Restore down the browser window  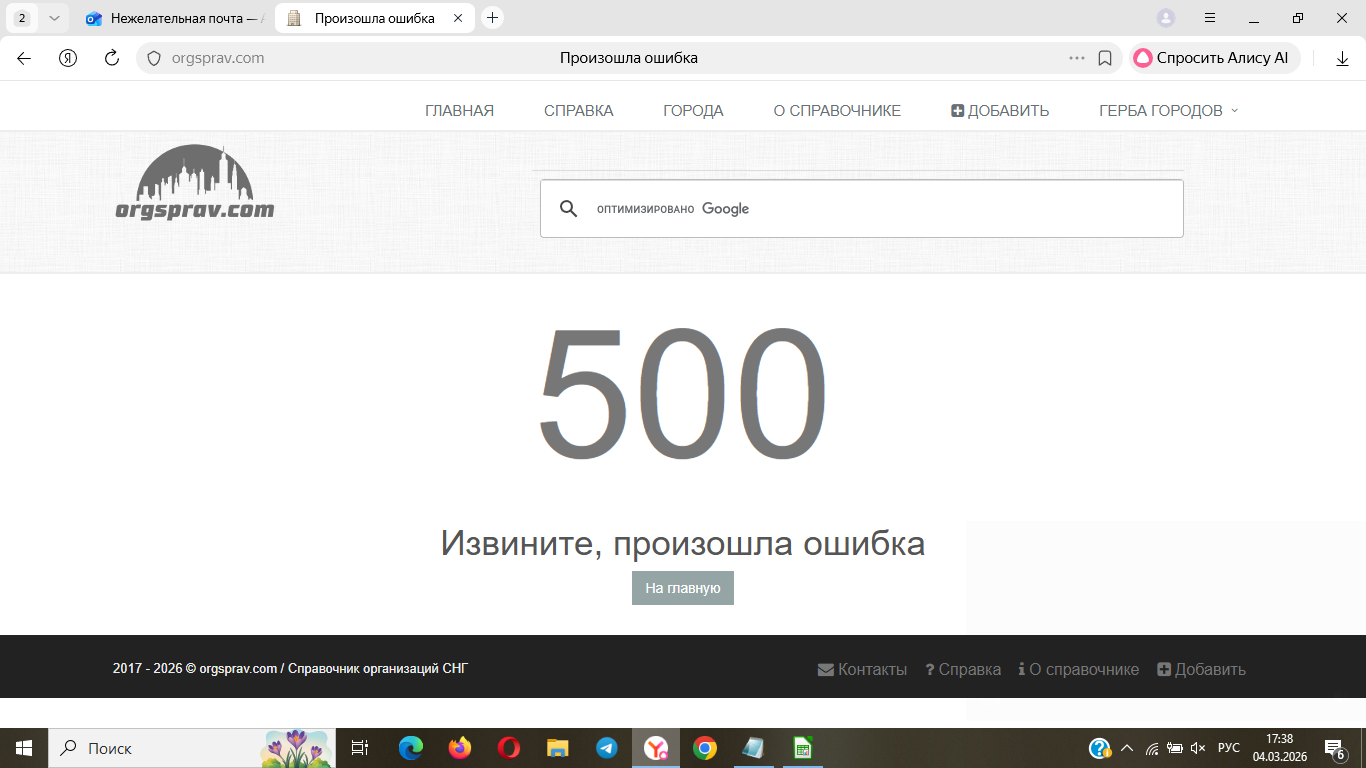(x=1298, y=18)
